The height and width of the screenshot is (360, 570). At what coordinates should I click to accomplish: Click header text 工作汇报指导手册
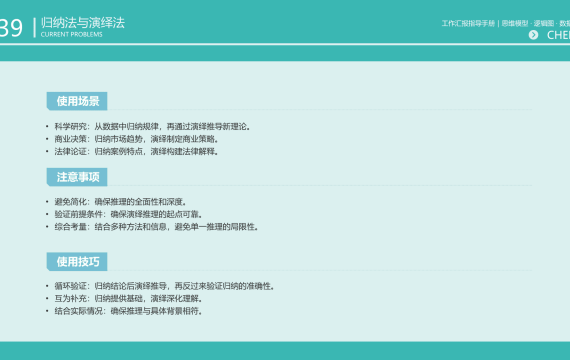click(x=468, y=24)
